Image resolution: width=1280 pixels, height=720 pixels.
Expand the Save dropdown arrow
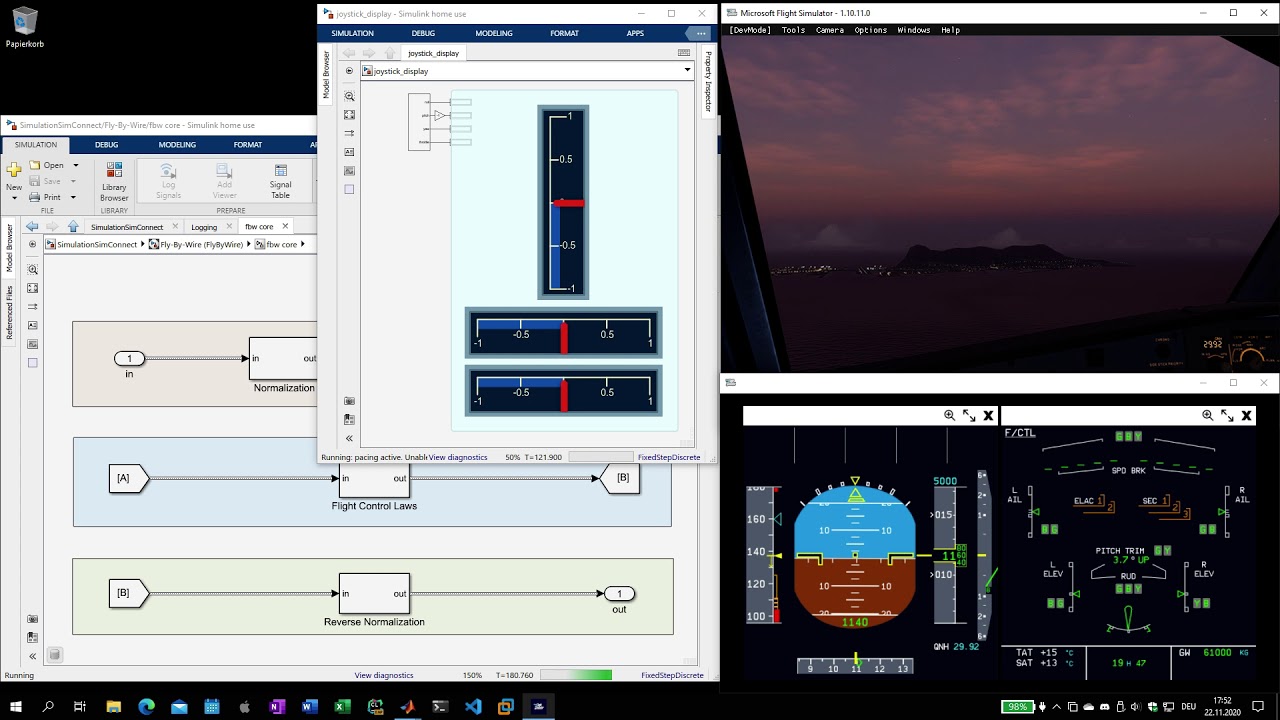(x=75, y=181)
